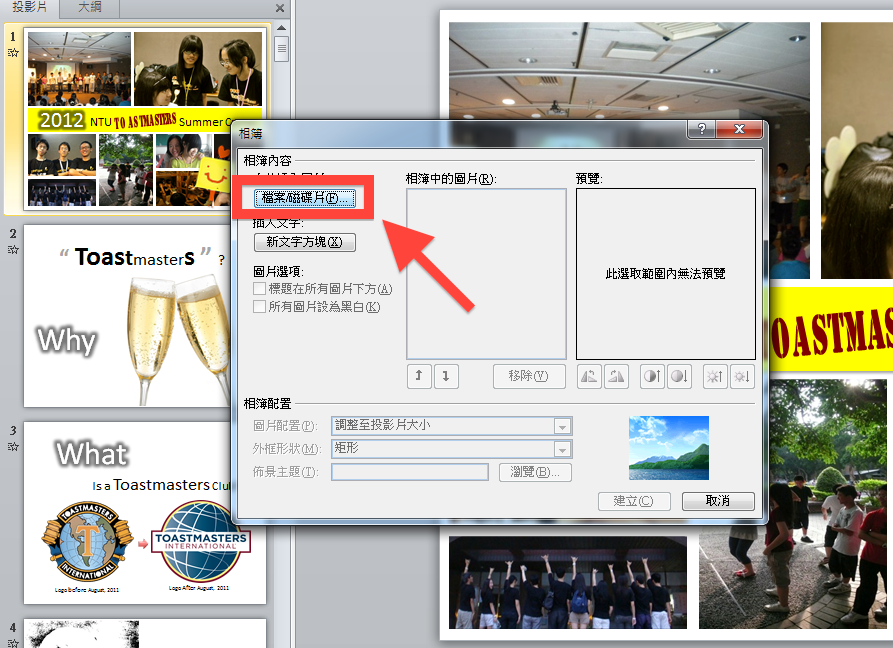
Task: Close the 相簿 dialog with X
Action: tap(739, 129)
